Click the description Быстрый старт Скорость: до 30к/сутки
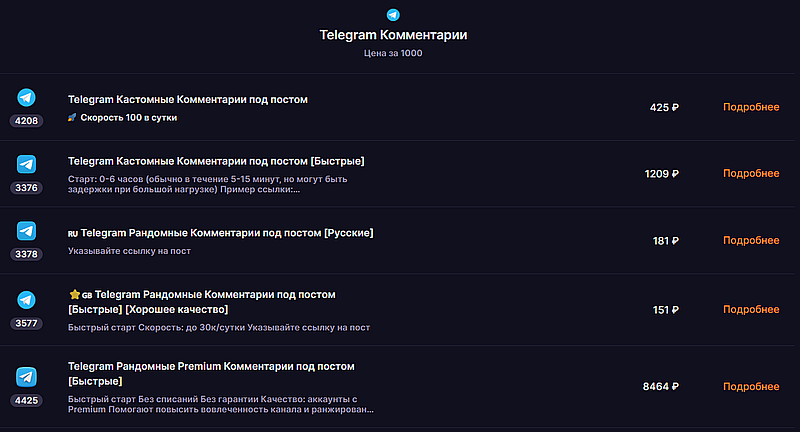Screen dimensions: 800x432 tap(219, 327)
